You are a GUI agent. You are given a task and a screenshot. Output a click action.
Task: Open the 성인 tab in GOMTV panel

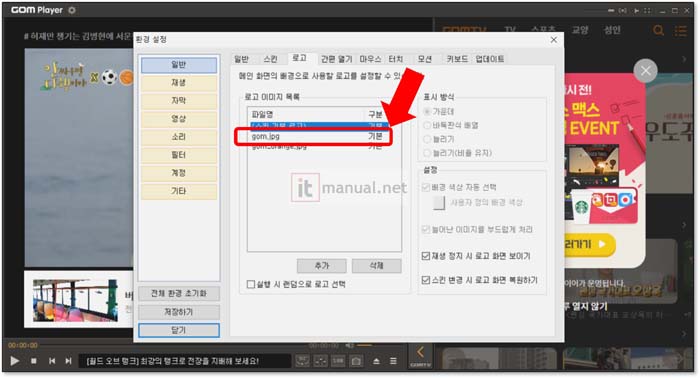pos(612,30)
